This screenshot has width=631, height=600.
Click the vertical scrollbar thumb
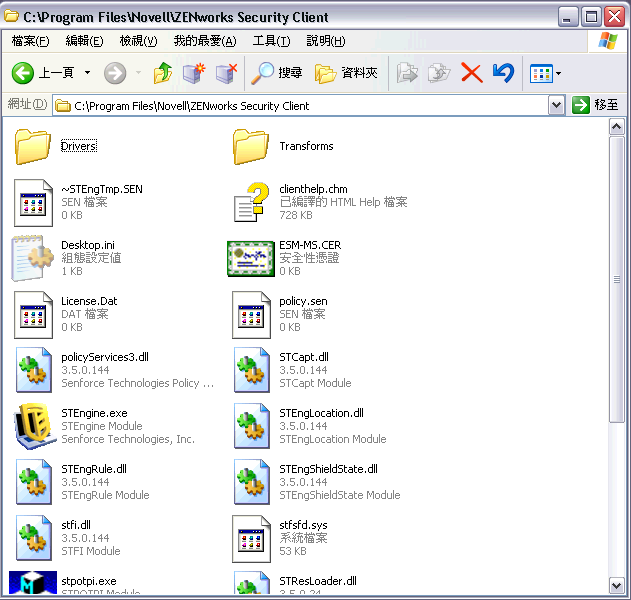pos(617,279)
